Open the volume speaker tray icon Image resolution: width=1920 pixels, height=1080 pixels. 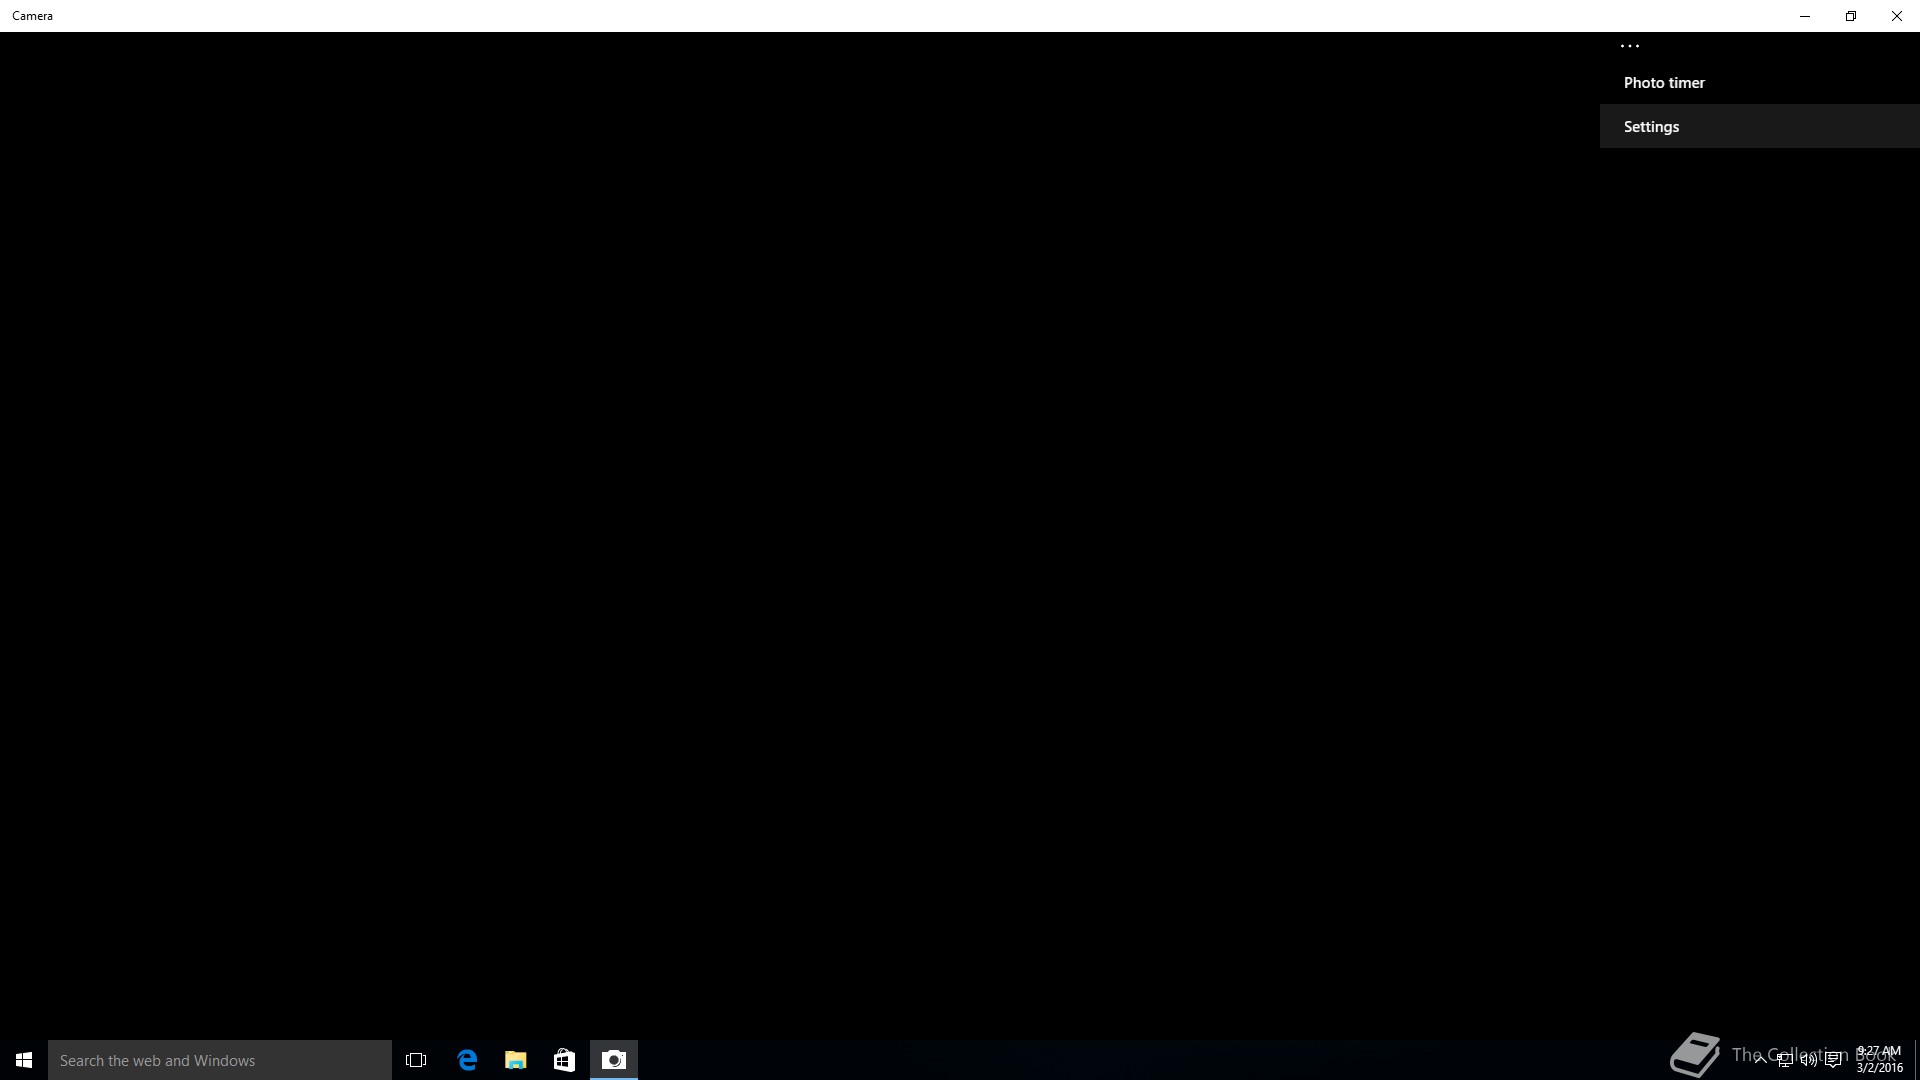pos(1808,1060)
